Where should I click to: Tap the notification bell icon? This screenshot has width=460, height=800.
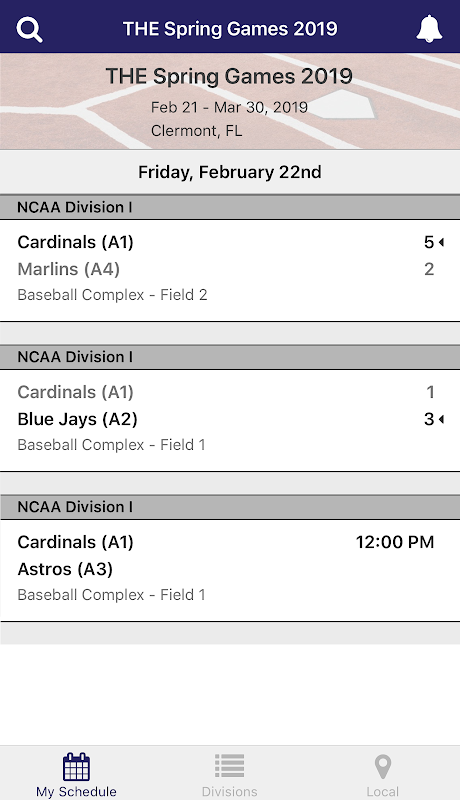point(429,29)
